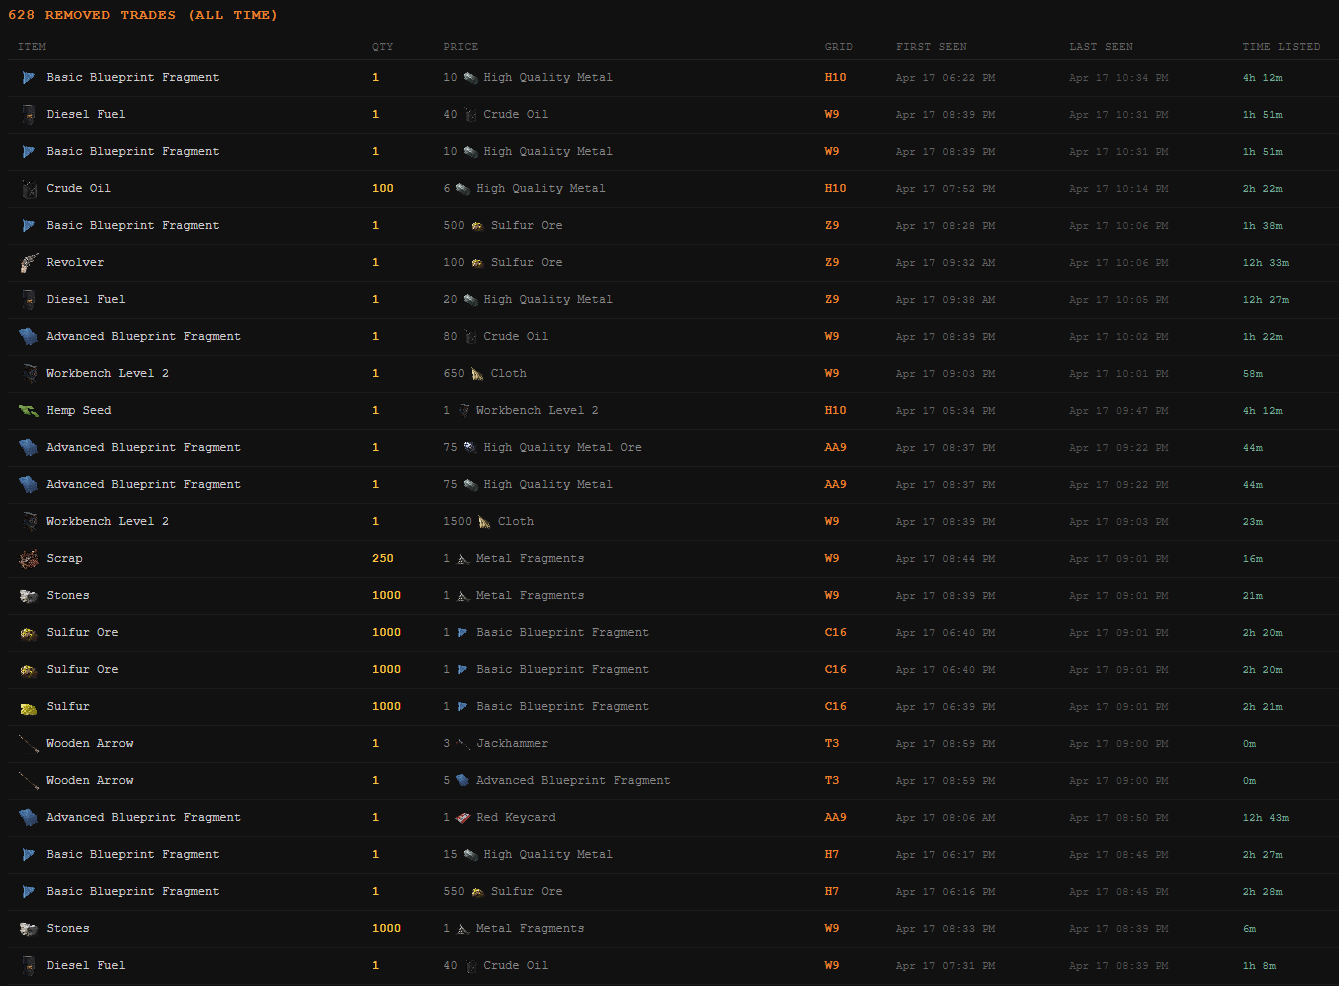Image resolution: width=1339 pixels, height=986 pixels.
Task: Click the Workbench Level 2 price icon
Action: tap(463, 411)
